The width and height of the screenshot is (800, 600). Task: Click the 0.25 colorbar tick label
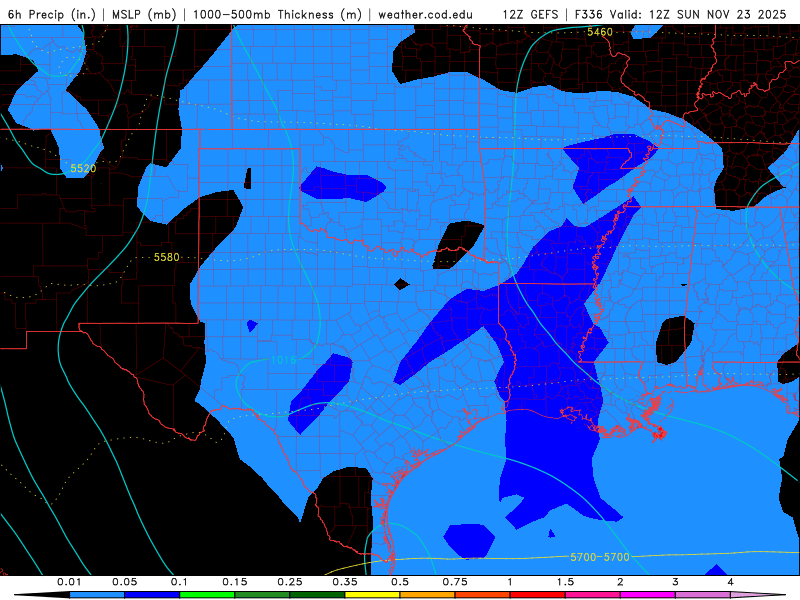pos(290,582)
